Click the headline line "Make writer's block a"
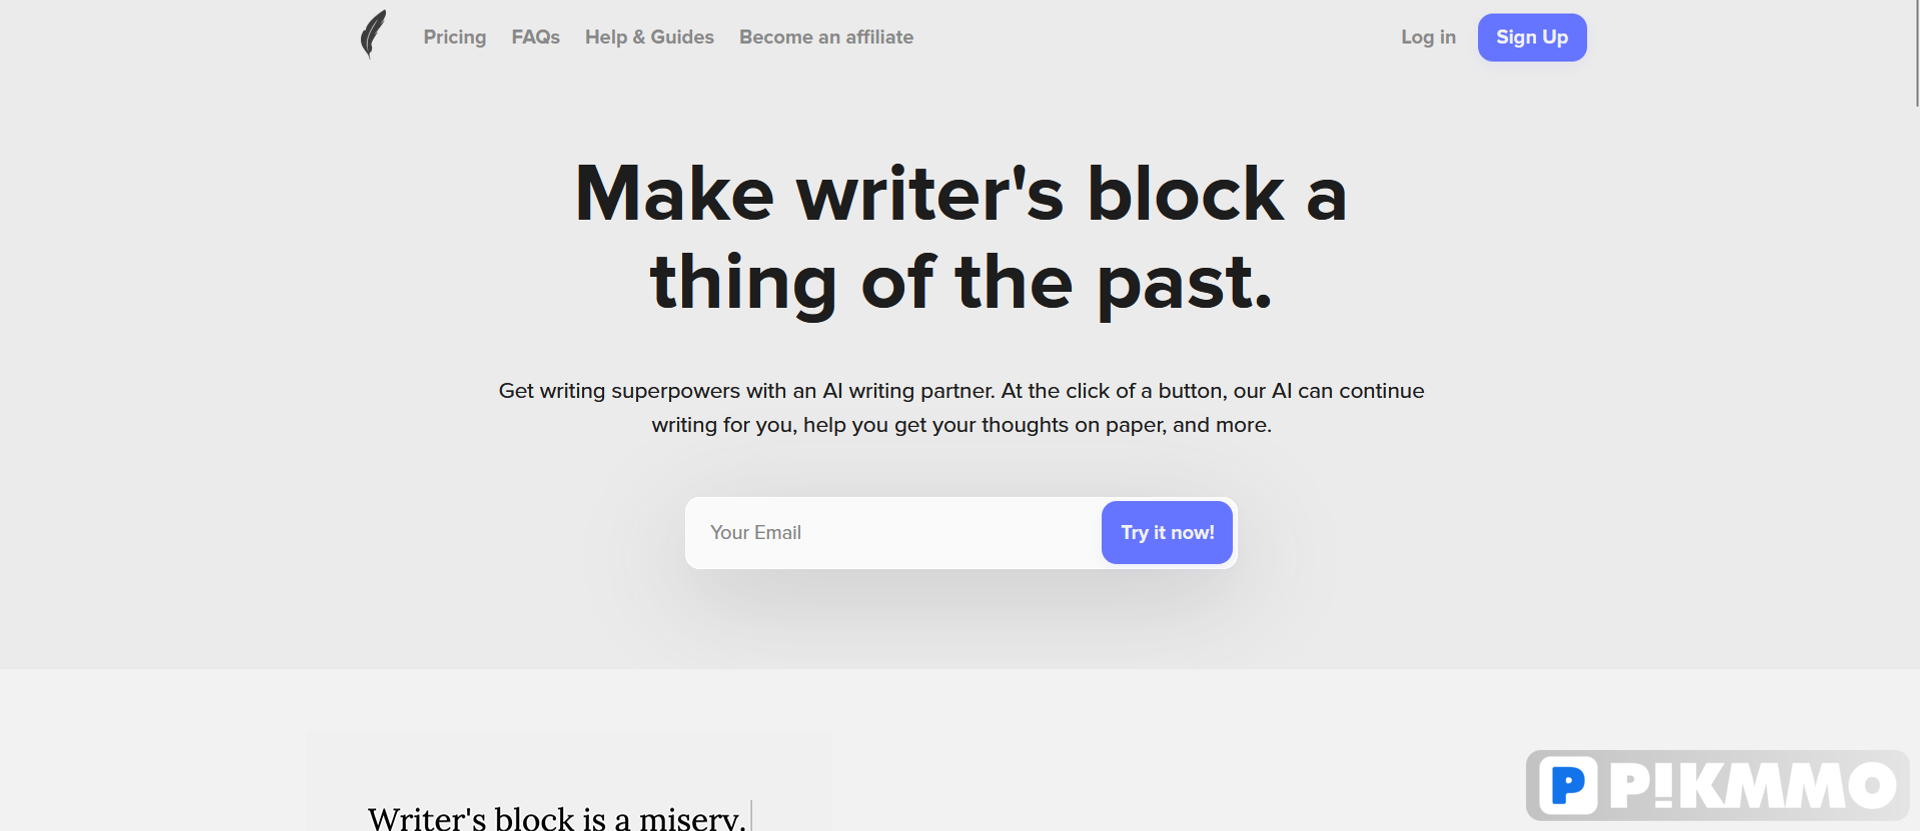This screenshot has width=1920, height=831. 961,193
